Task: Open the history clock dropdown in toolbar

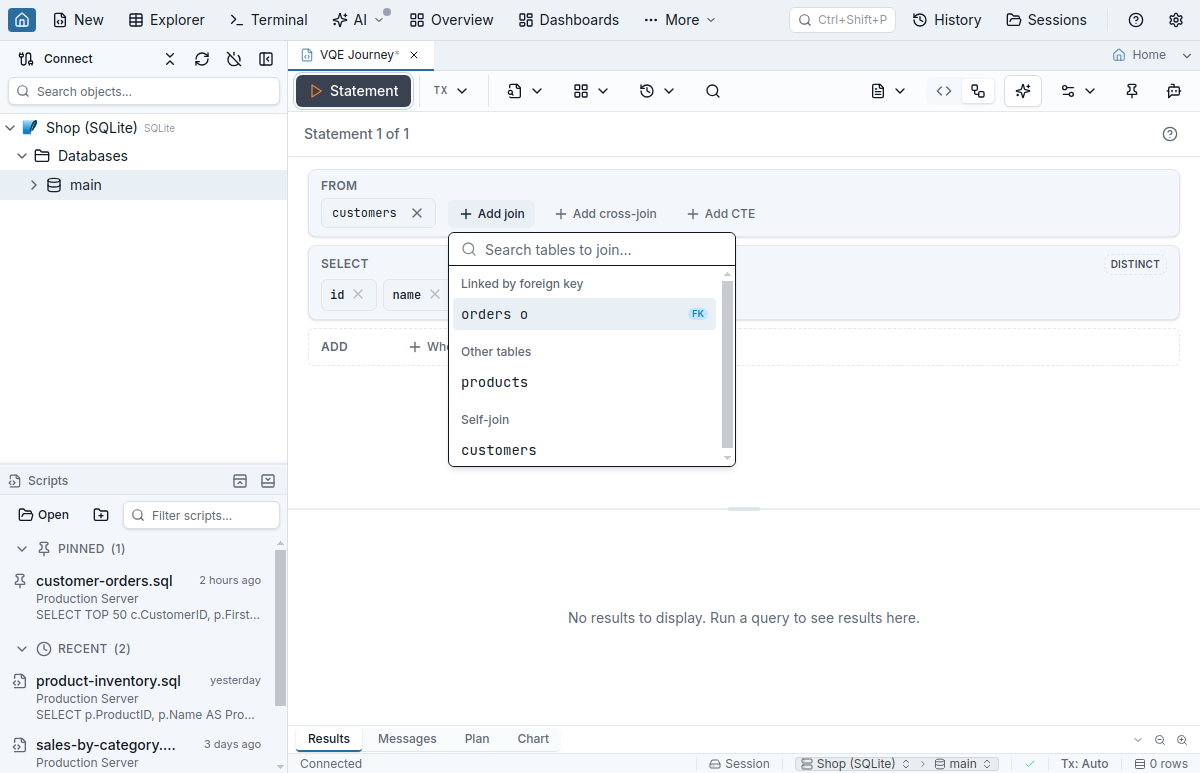Action: (657, 91)
